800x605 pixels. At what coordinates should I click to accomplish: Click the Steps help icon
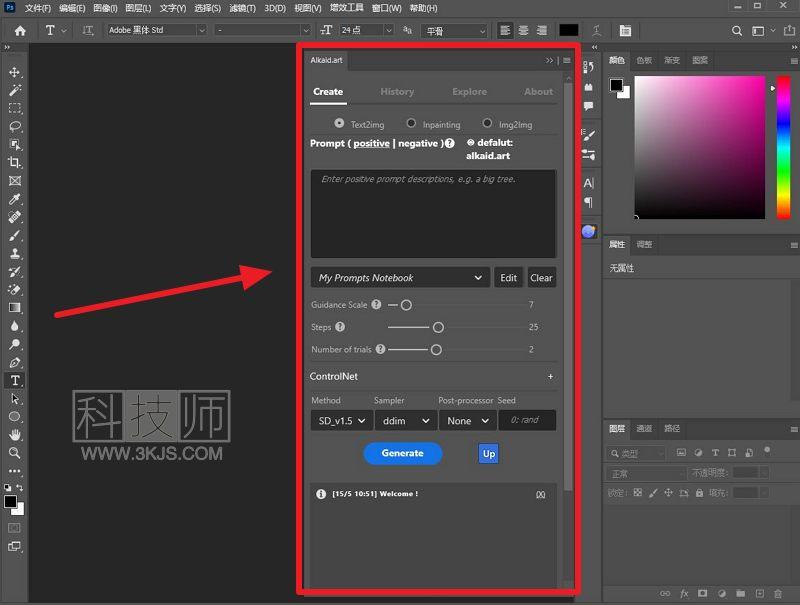(340, 327)
